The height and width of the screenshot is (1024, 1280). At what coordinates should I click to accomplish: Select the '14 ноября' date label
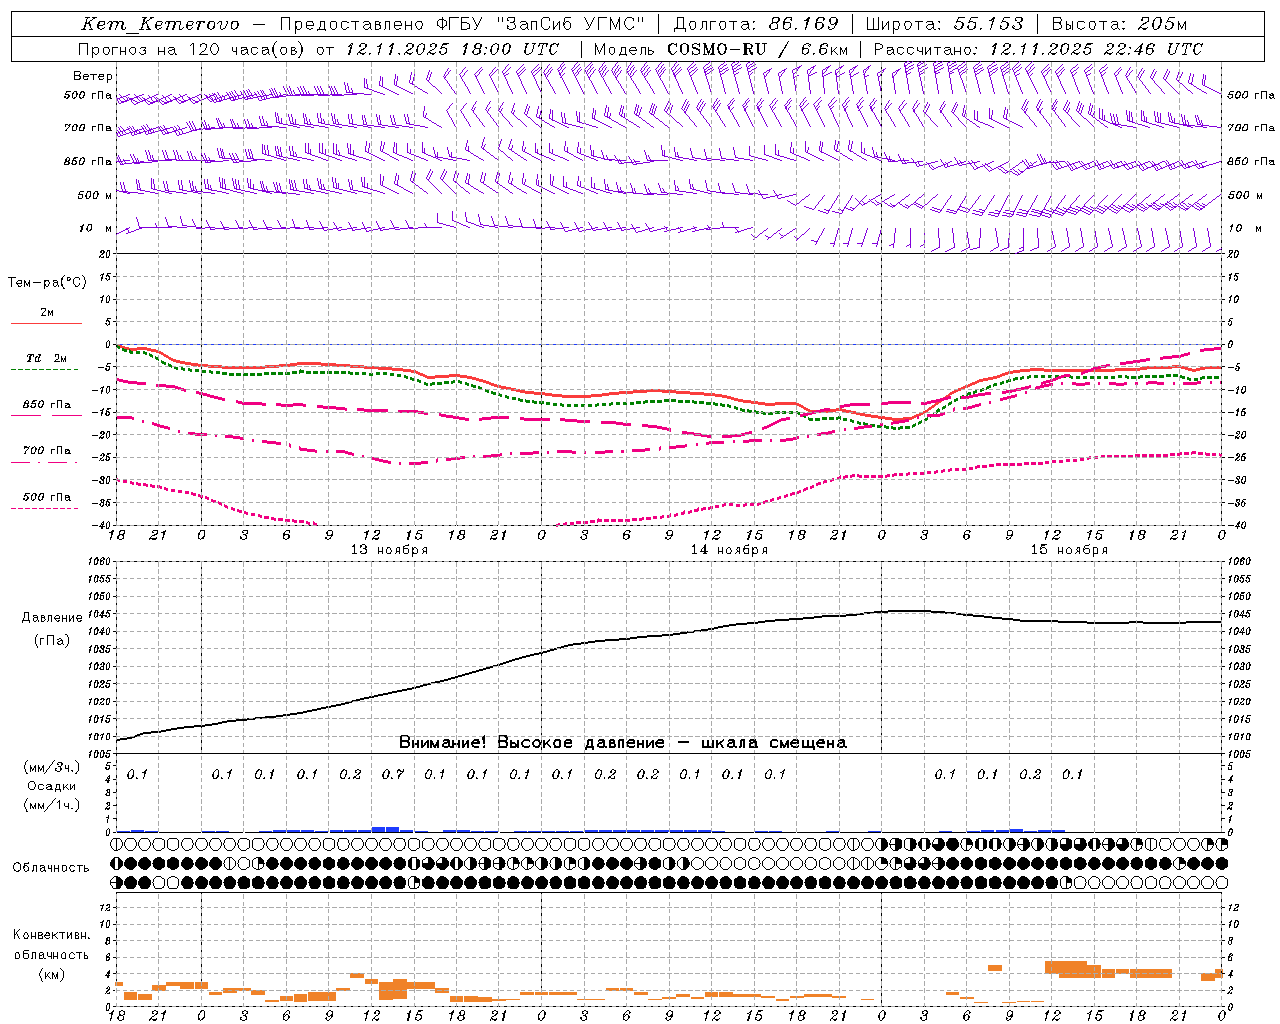(x=729, y=550)
